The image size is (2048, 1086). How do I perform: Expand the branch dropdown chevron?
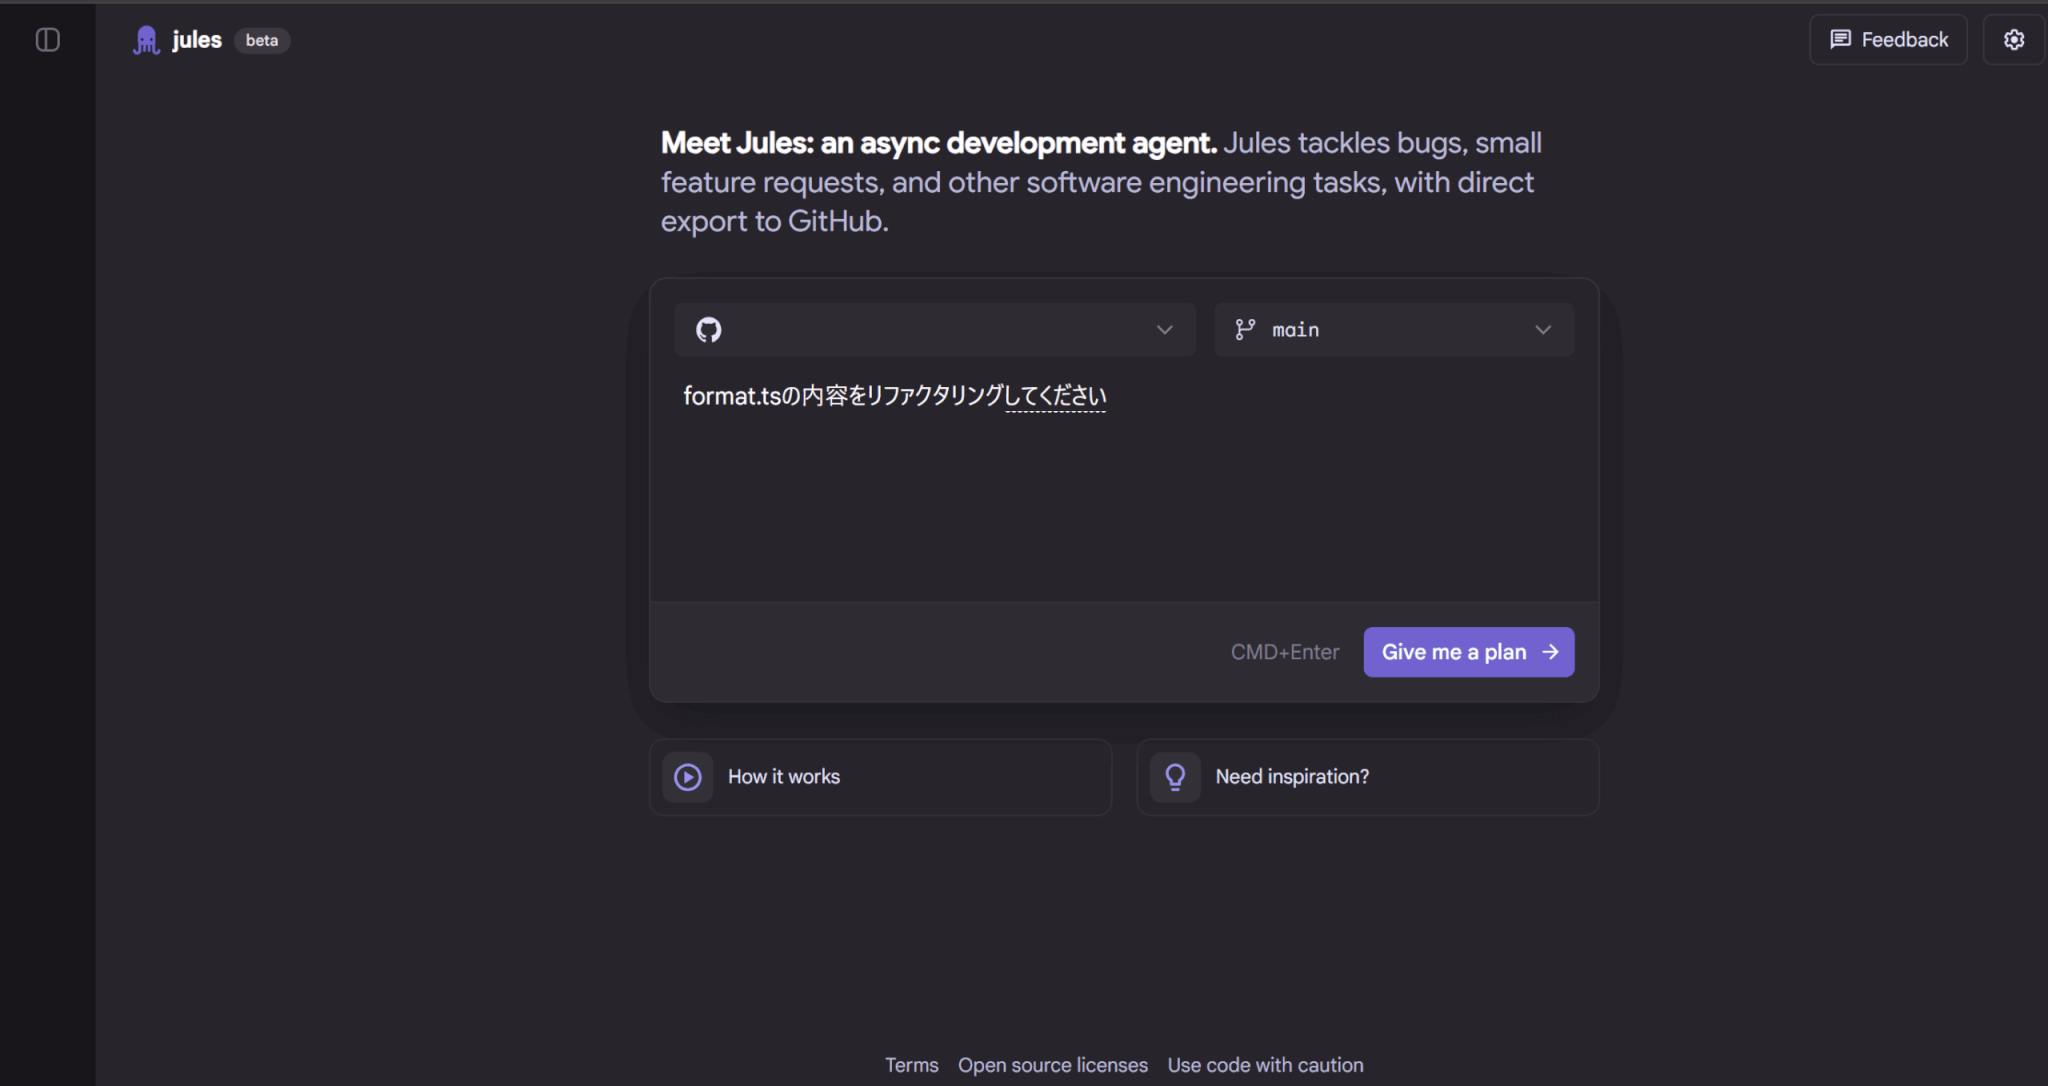(1543, 330)
